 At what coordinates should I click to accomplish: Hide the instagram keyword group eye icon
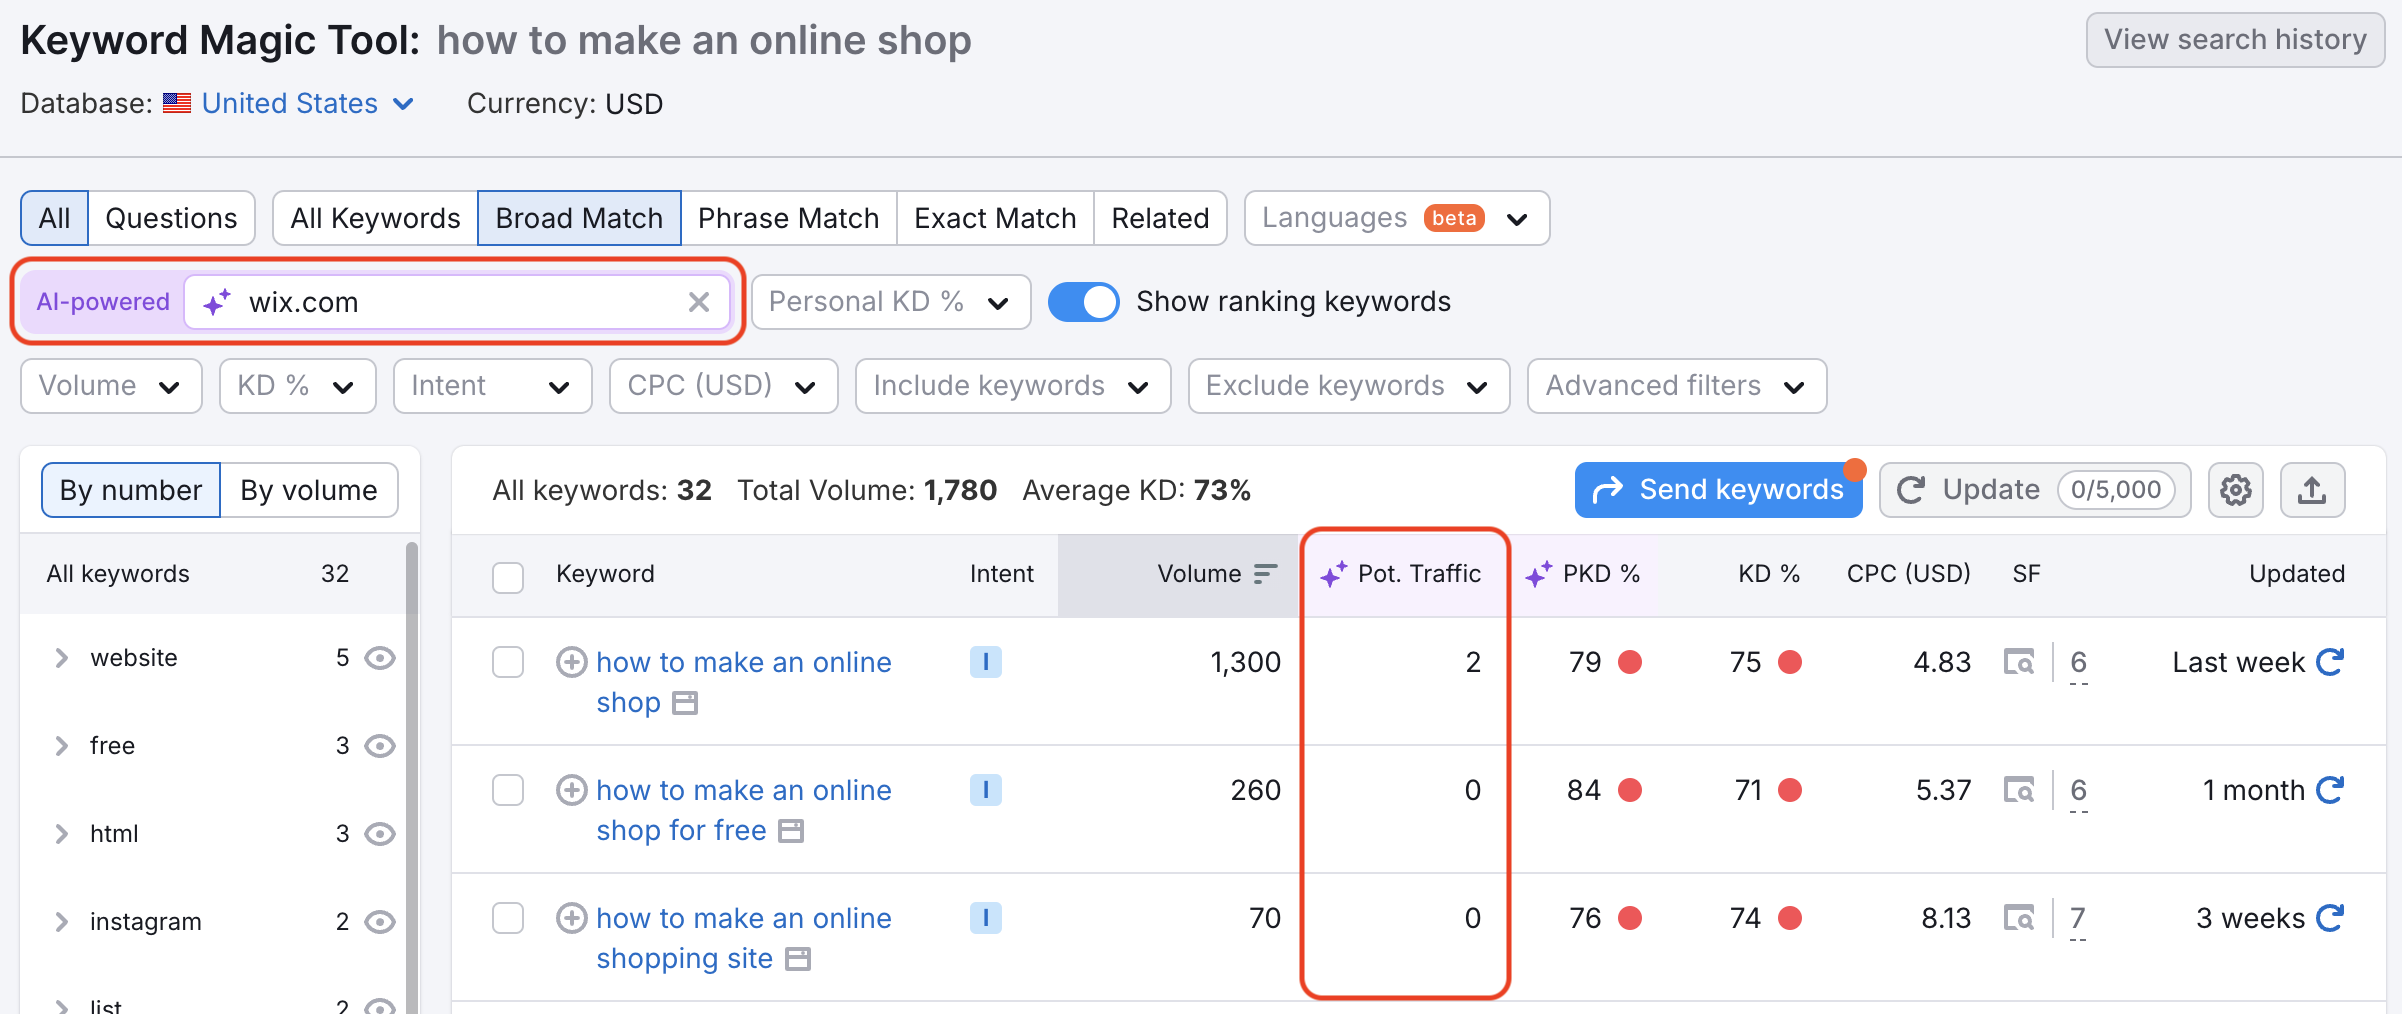click(380, 922)
